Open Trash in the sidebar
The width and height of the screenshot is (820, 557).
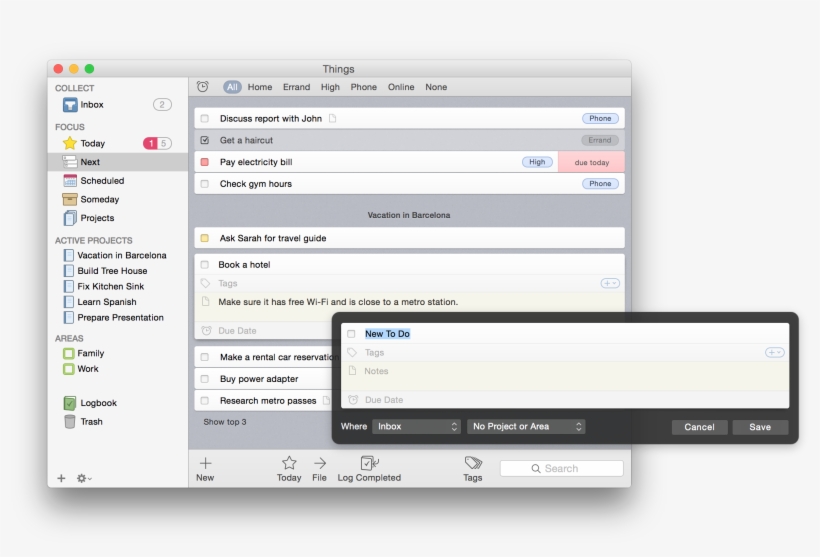91,422
